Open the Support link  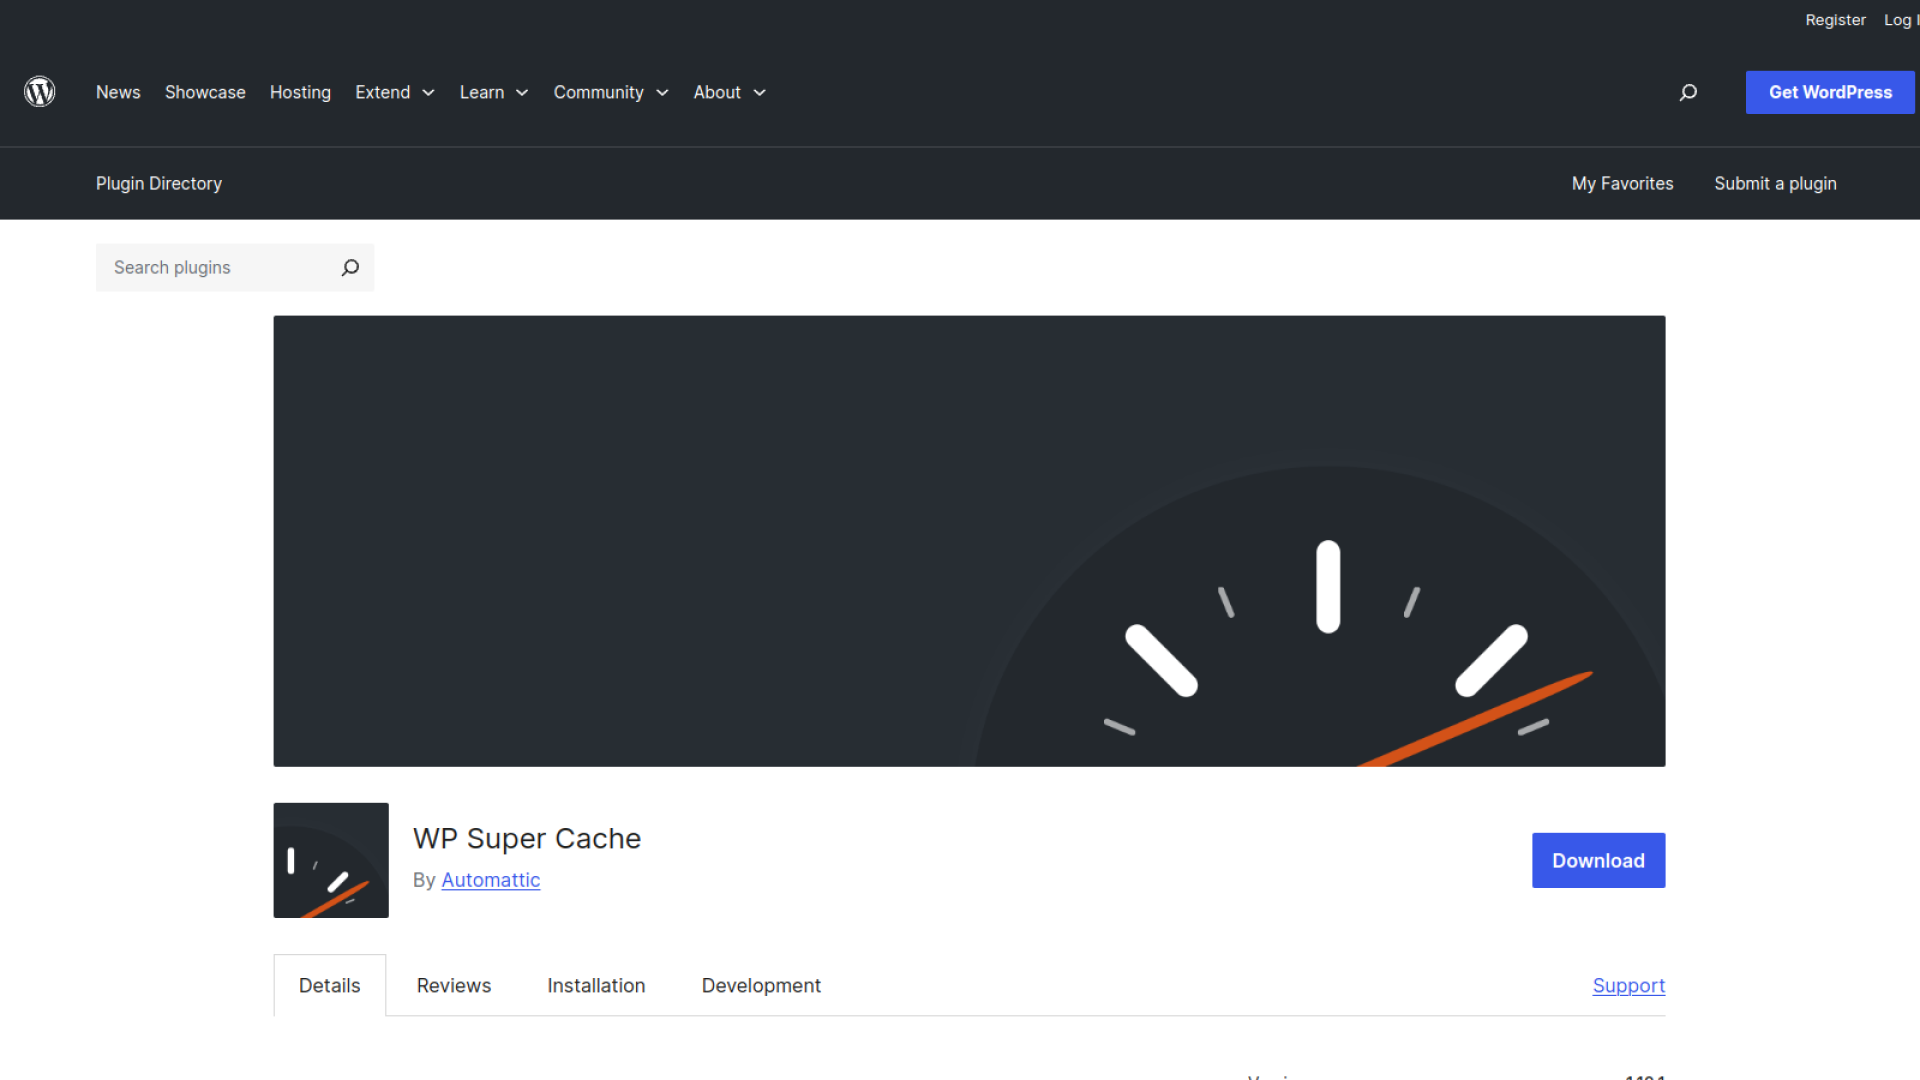pyautogui.click(x=1628, y=985)
